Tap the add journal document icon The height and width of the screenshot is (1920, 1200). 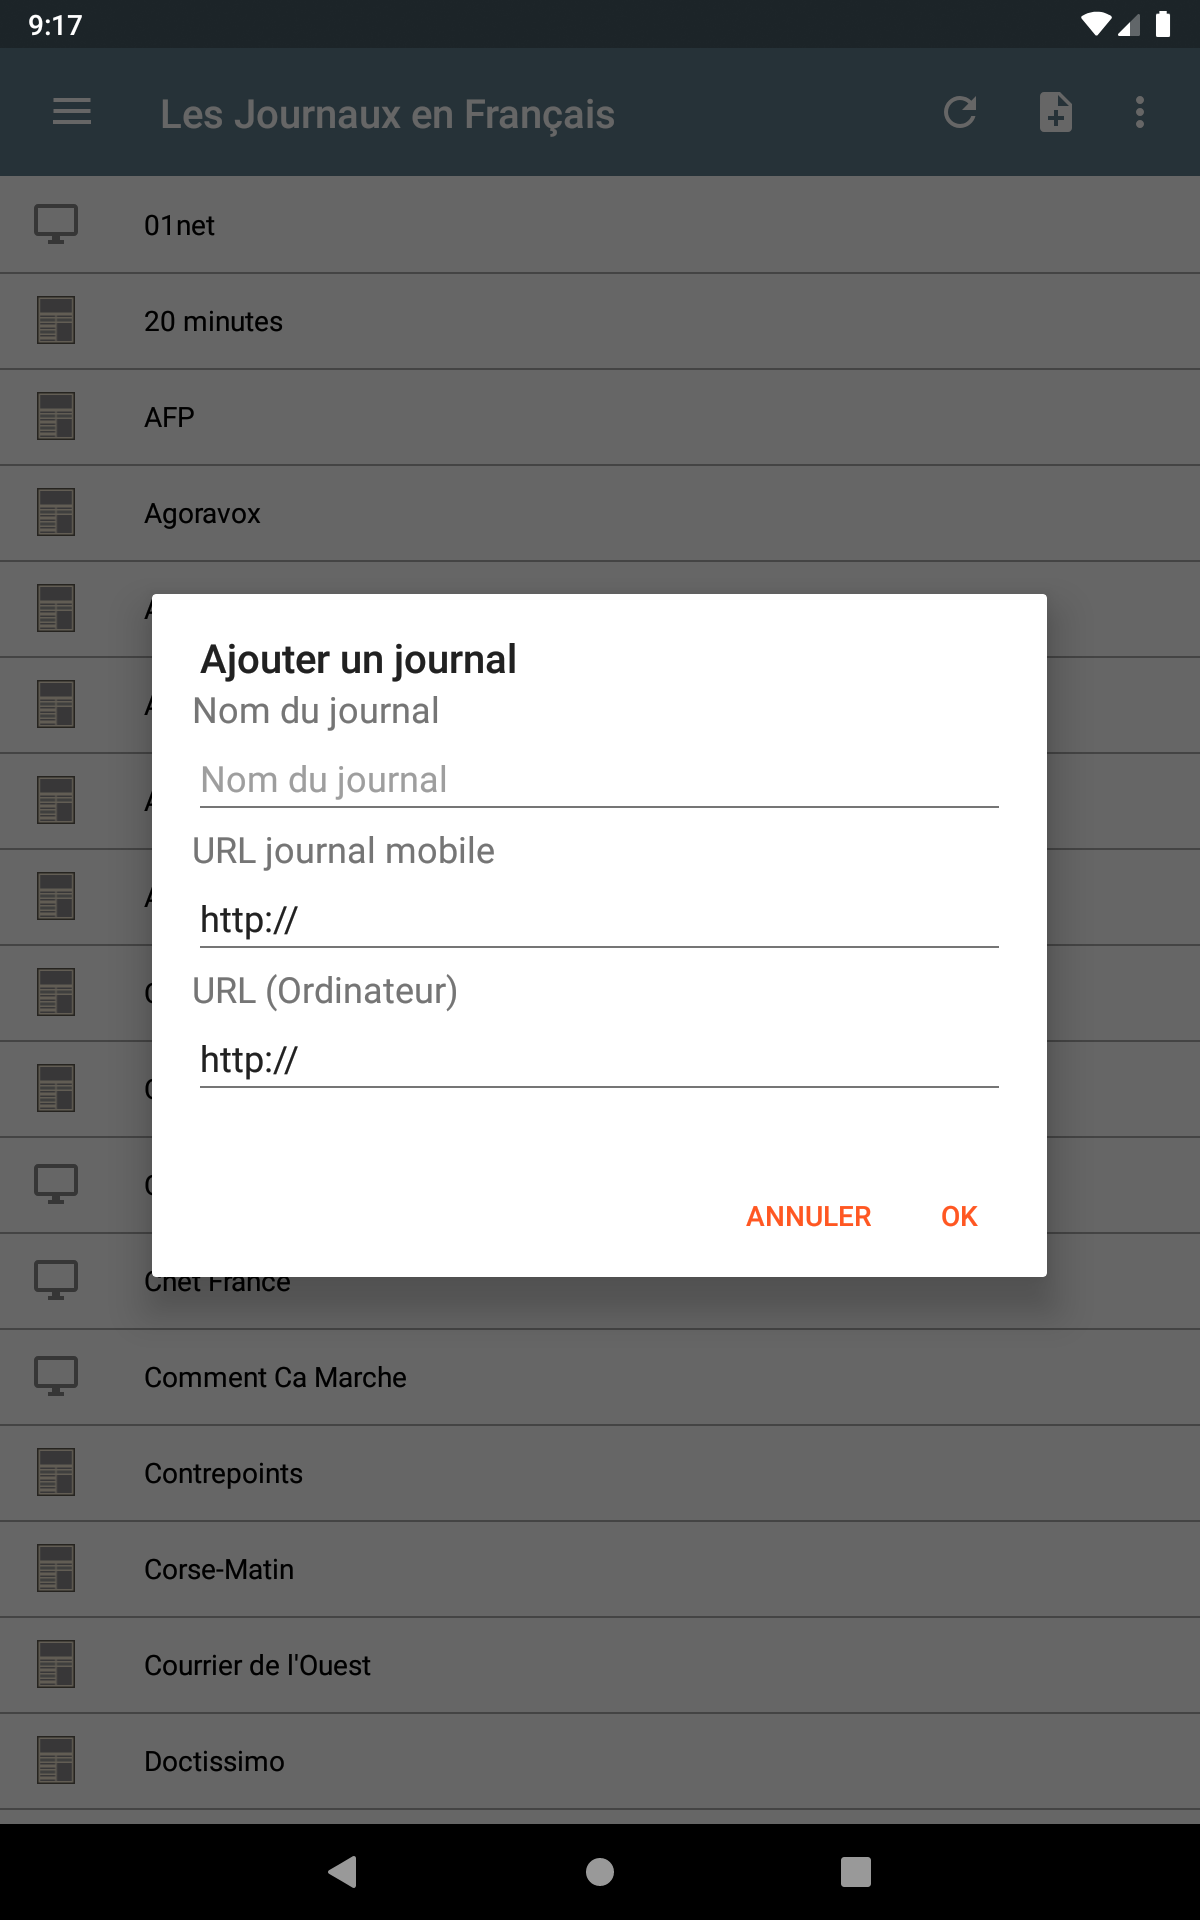1056,112
